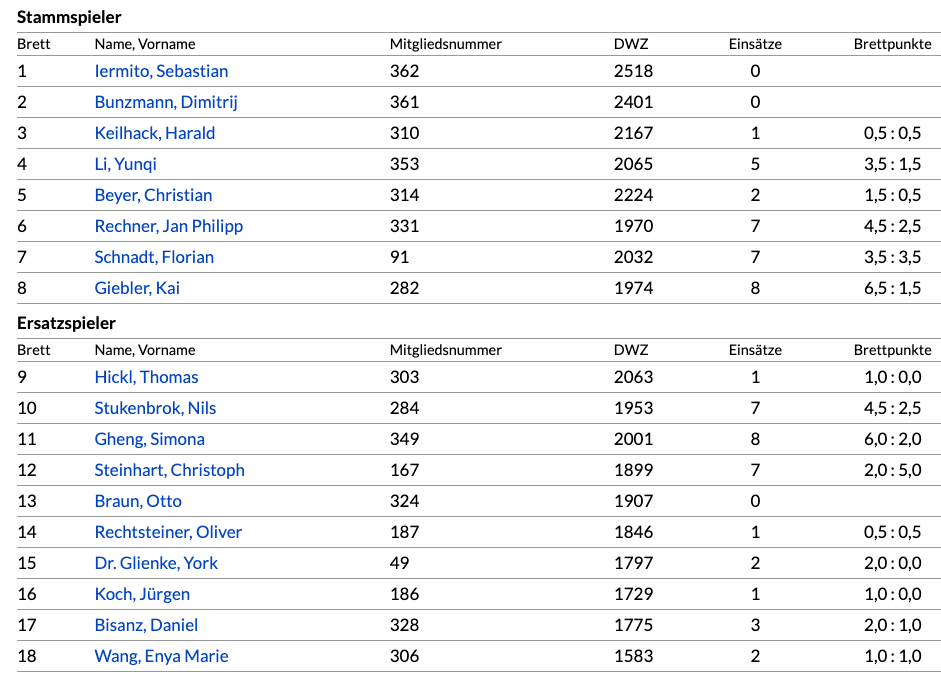Image resolution: width=941 pixels, height=678 pixels.
Task: Click Rechner, Jan Philipp link
Action: tap(169, 226)
